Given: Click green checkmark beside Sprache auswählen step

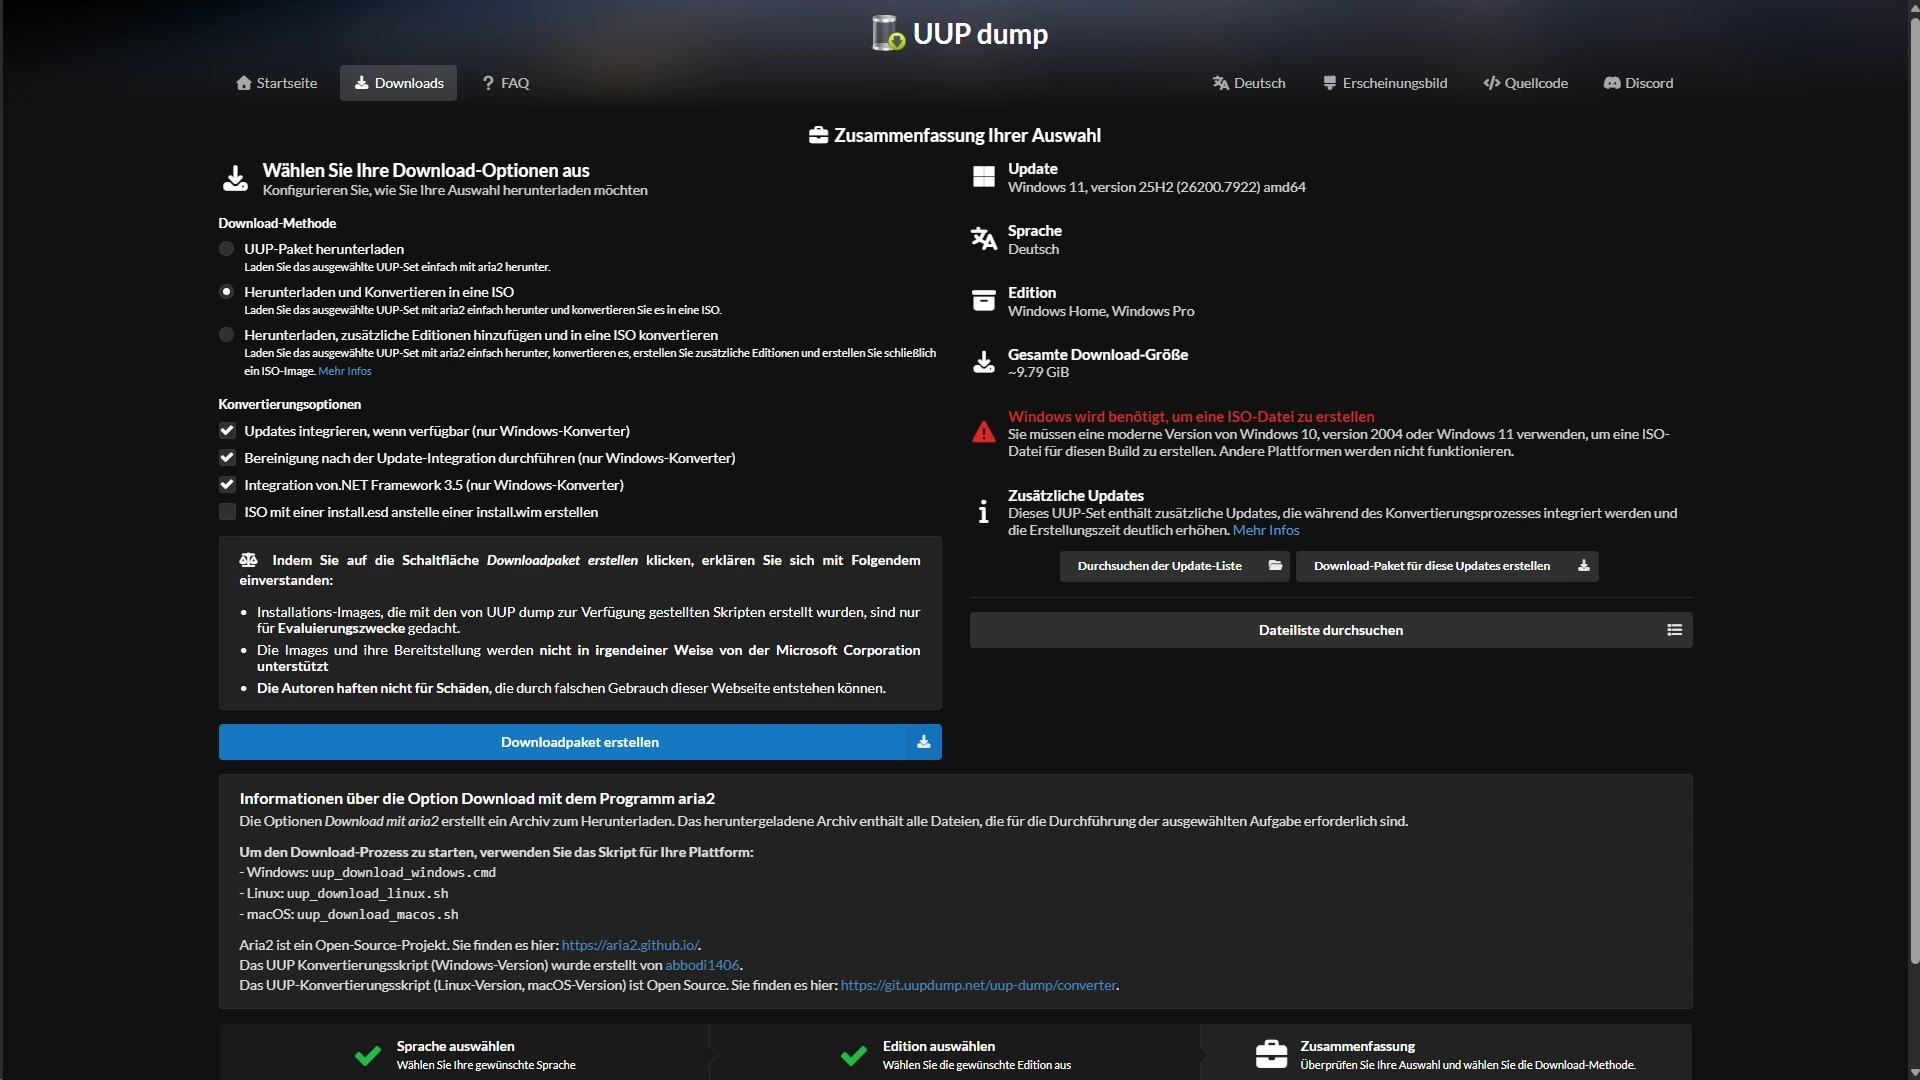Looking at the screenshot, I should [x=368, y=1055].
